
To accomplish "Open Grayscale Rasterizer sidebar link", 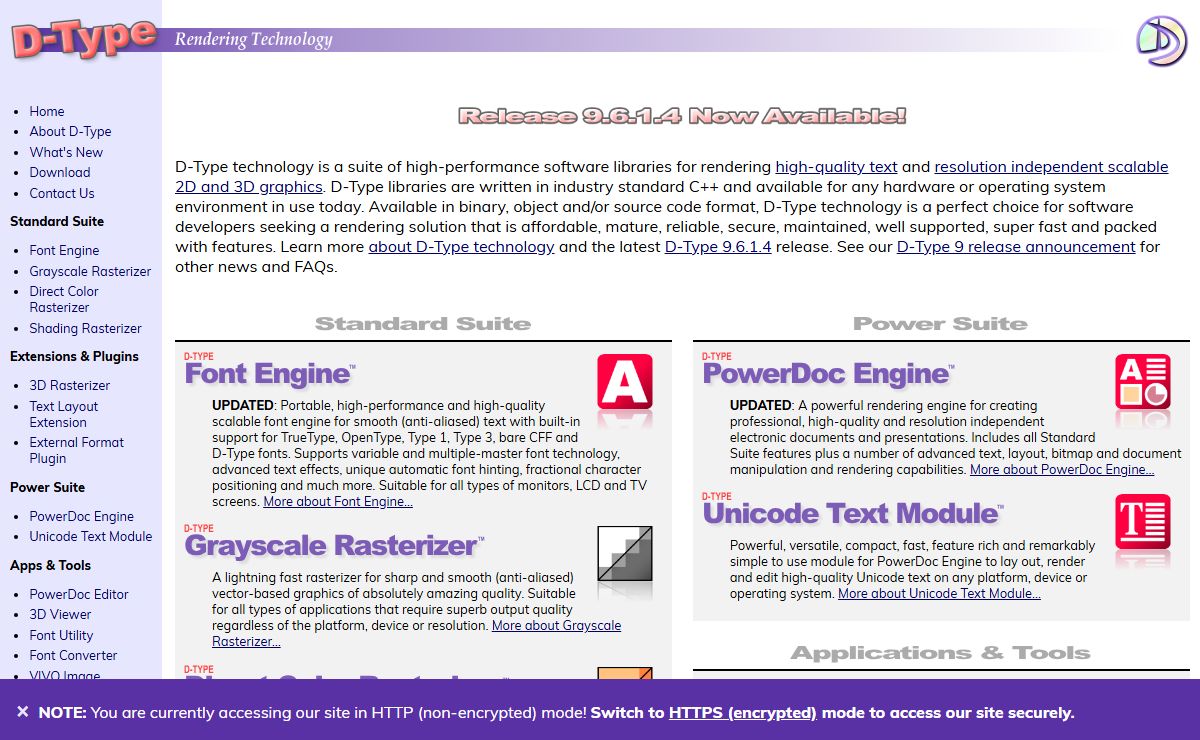I will click(90, 271).
